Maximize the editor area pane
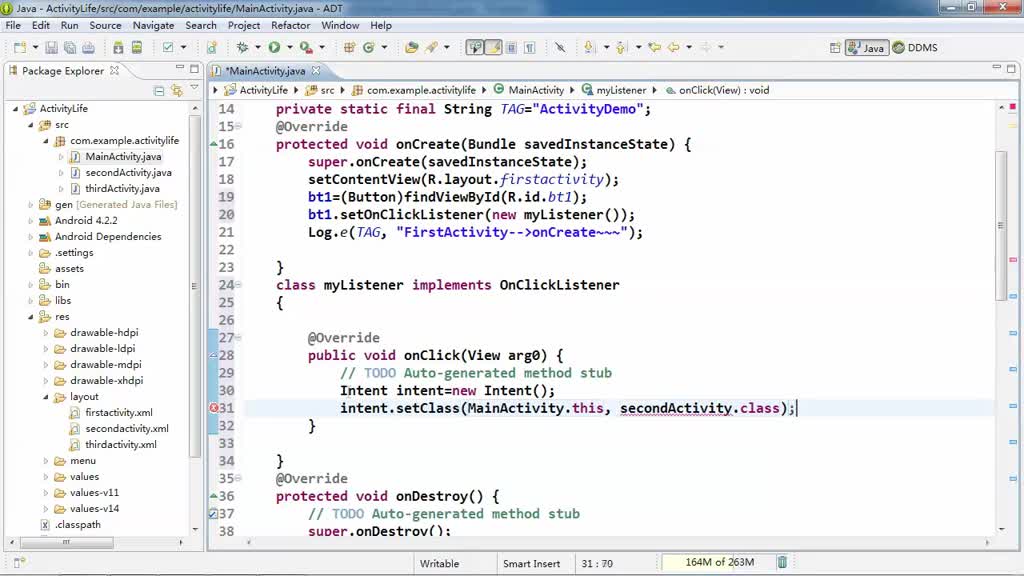1024x576 pixels. click(1011, 68)
